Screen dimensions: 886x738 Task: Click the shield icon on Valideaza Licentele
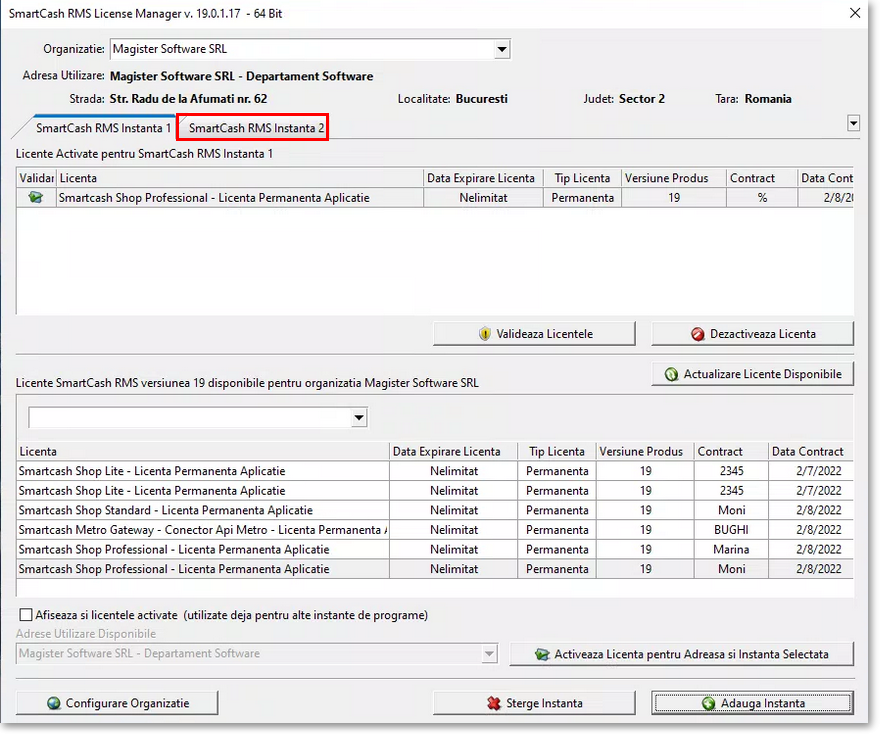pos(484,334)
